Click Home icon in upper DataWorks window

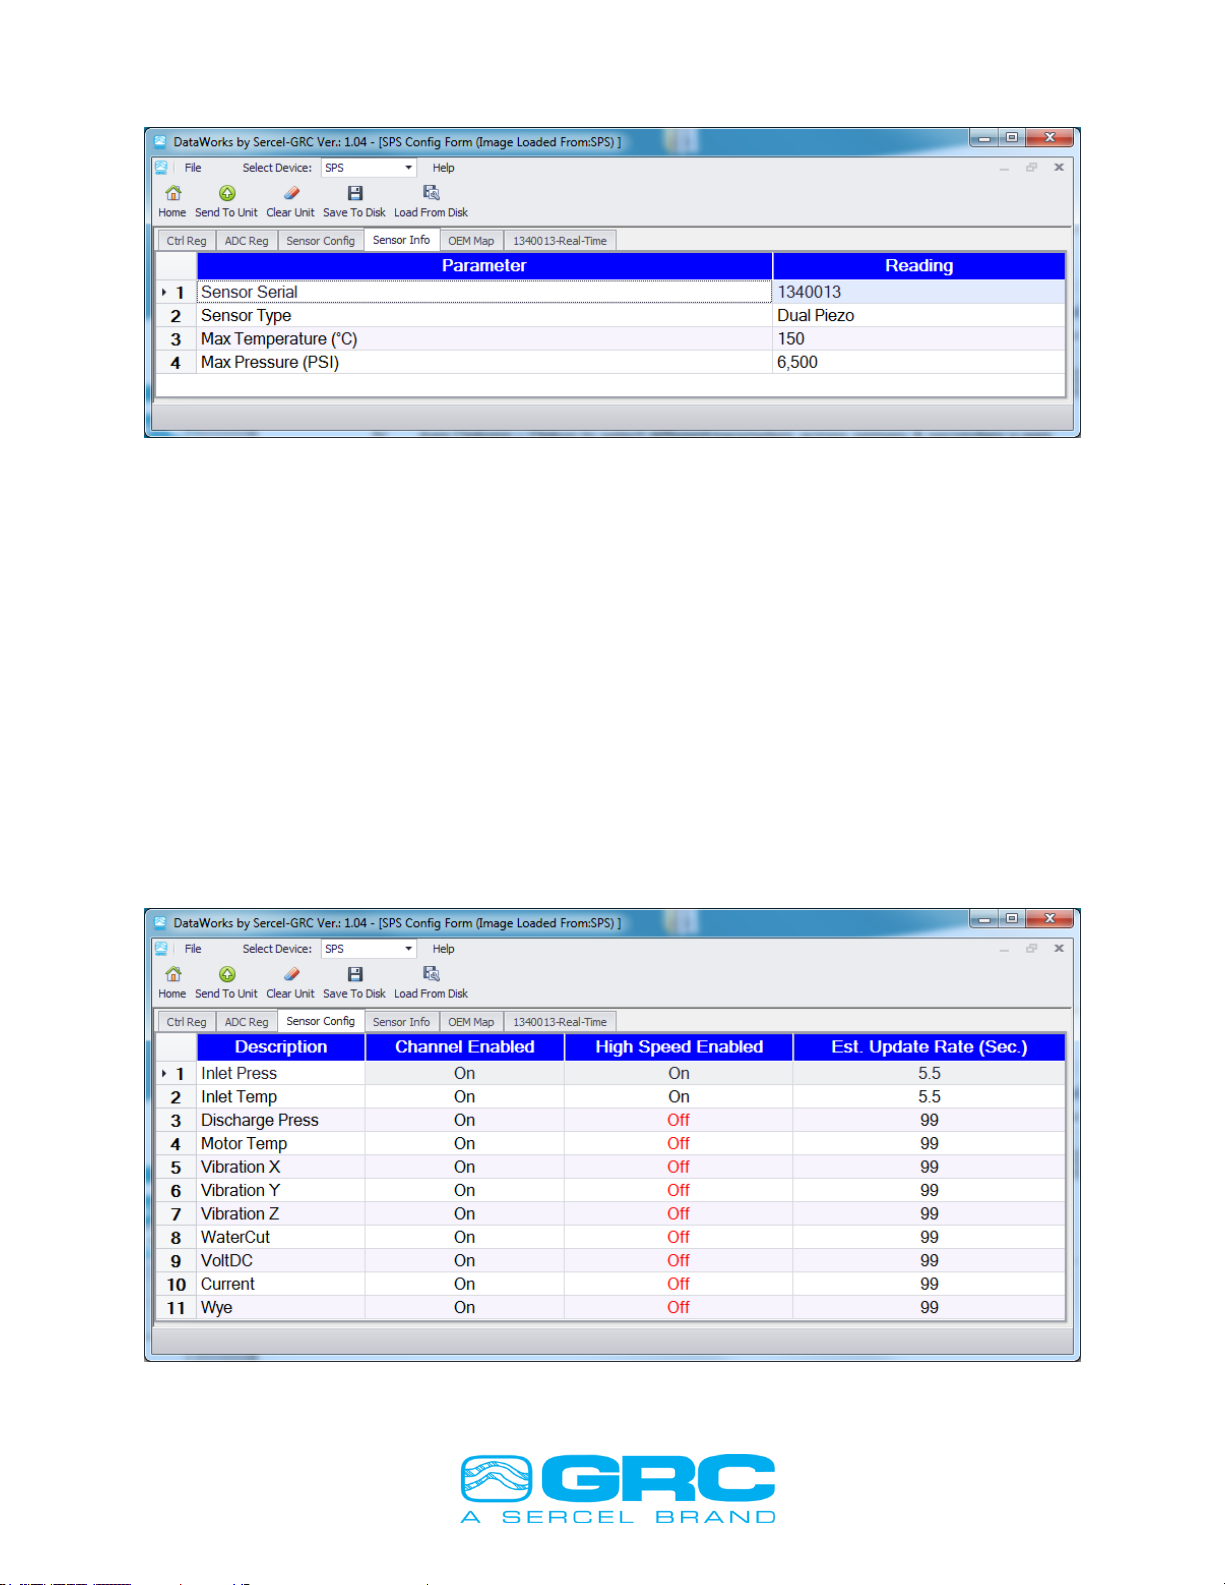pos(172,201)
